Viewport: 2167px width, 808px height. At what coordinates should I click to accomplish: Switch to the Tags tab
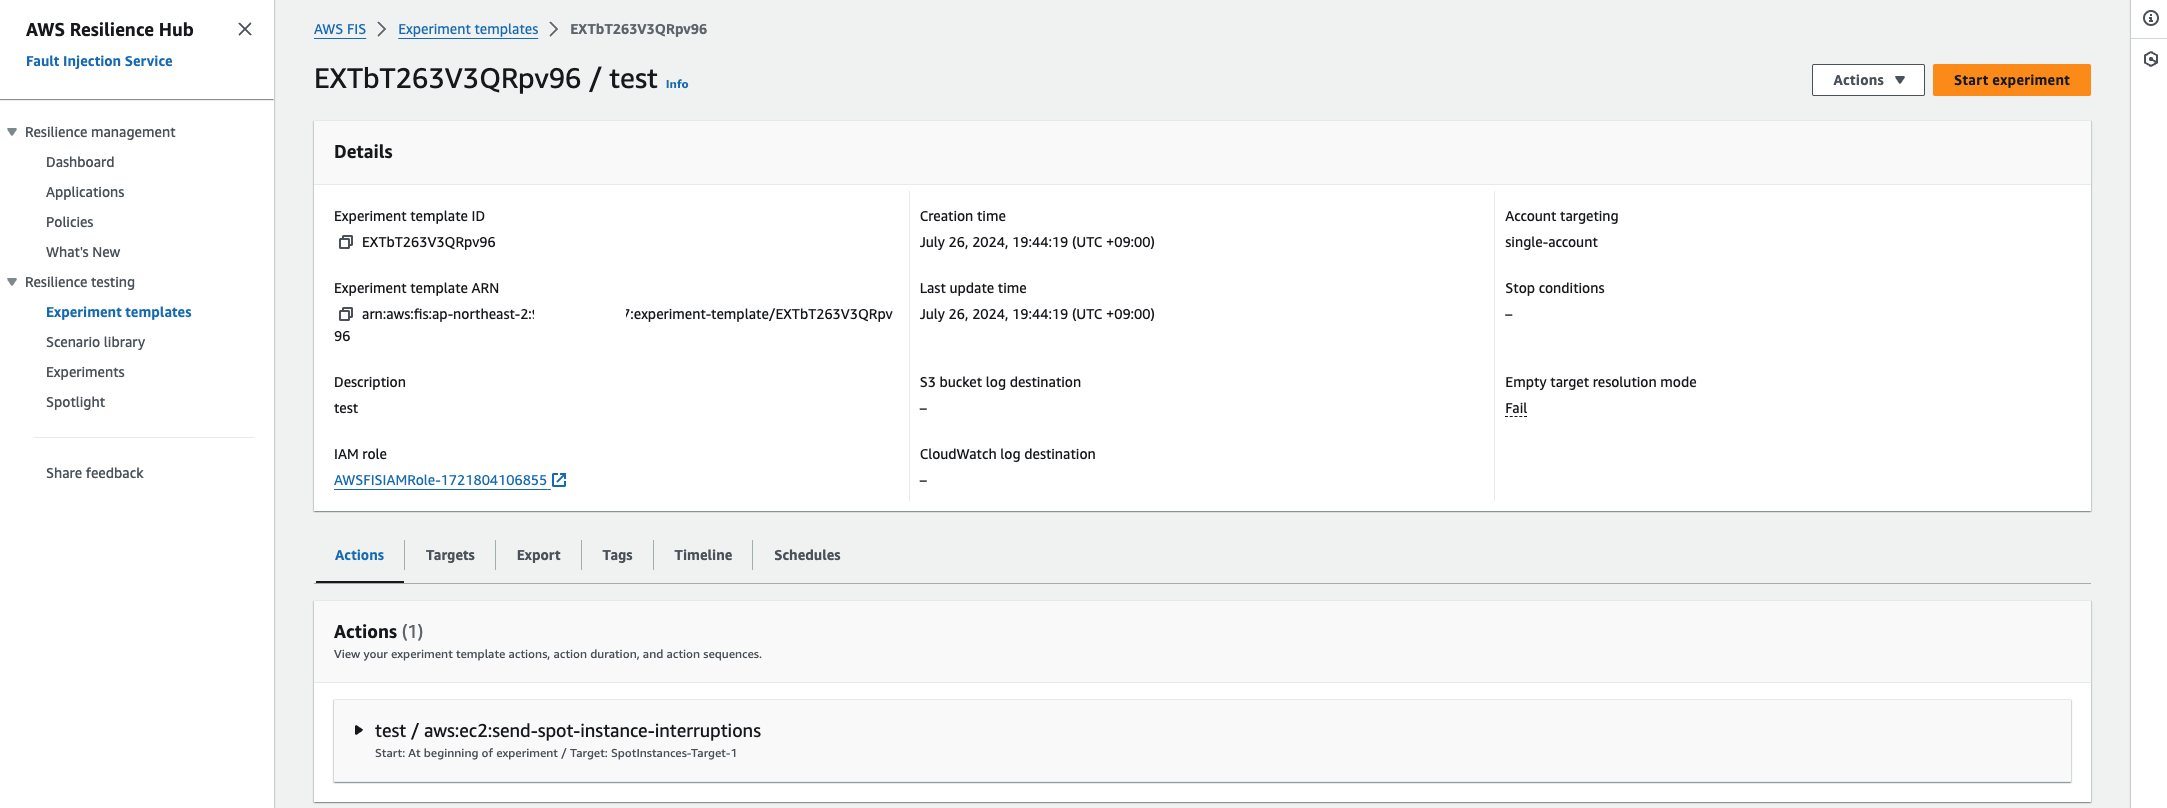click(617, 555)
